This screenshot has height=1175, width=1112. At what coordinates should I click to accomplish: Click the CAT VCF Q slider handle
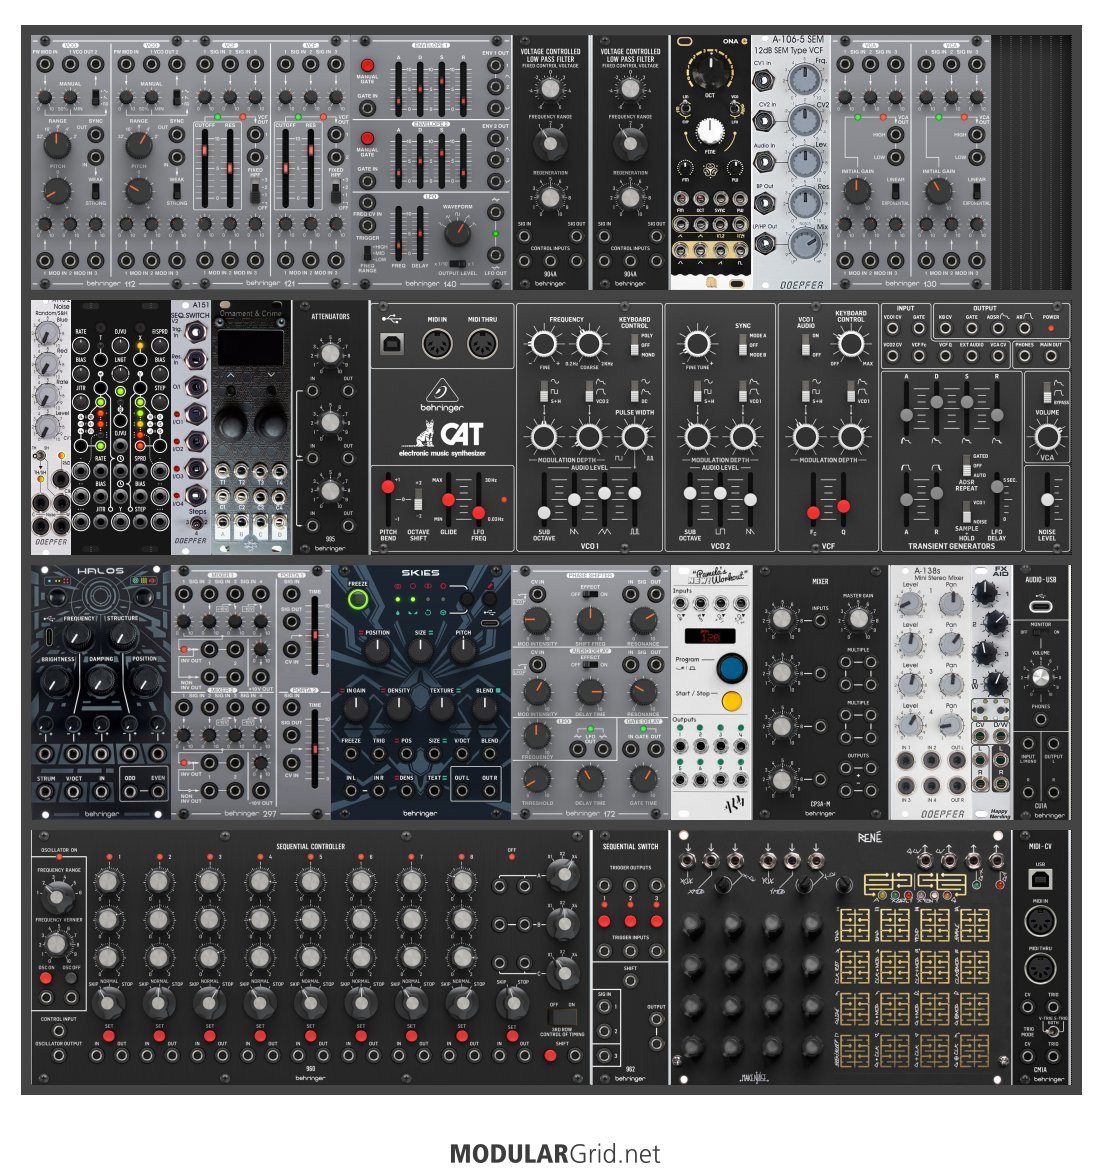tap(843, 507)
